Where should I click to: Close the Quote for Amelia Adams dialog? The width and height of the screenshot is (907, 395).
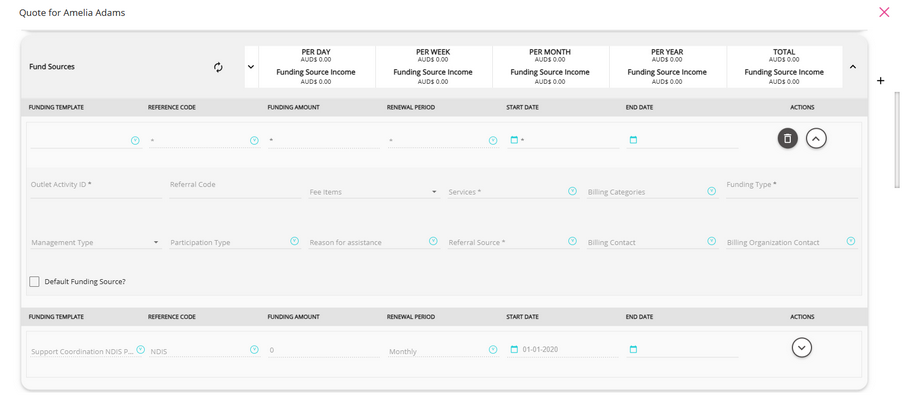(x=884, y=12)
